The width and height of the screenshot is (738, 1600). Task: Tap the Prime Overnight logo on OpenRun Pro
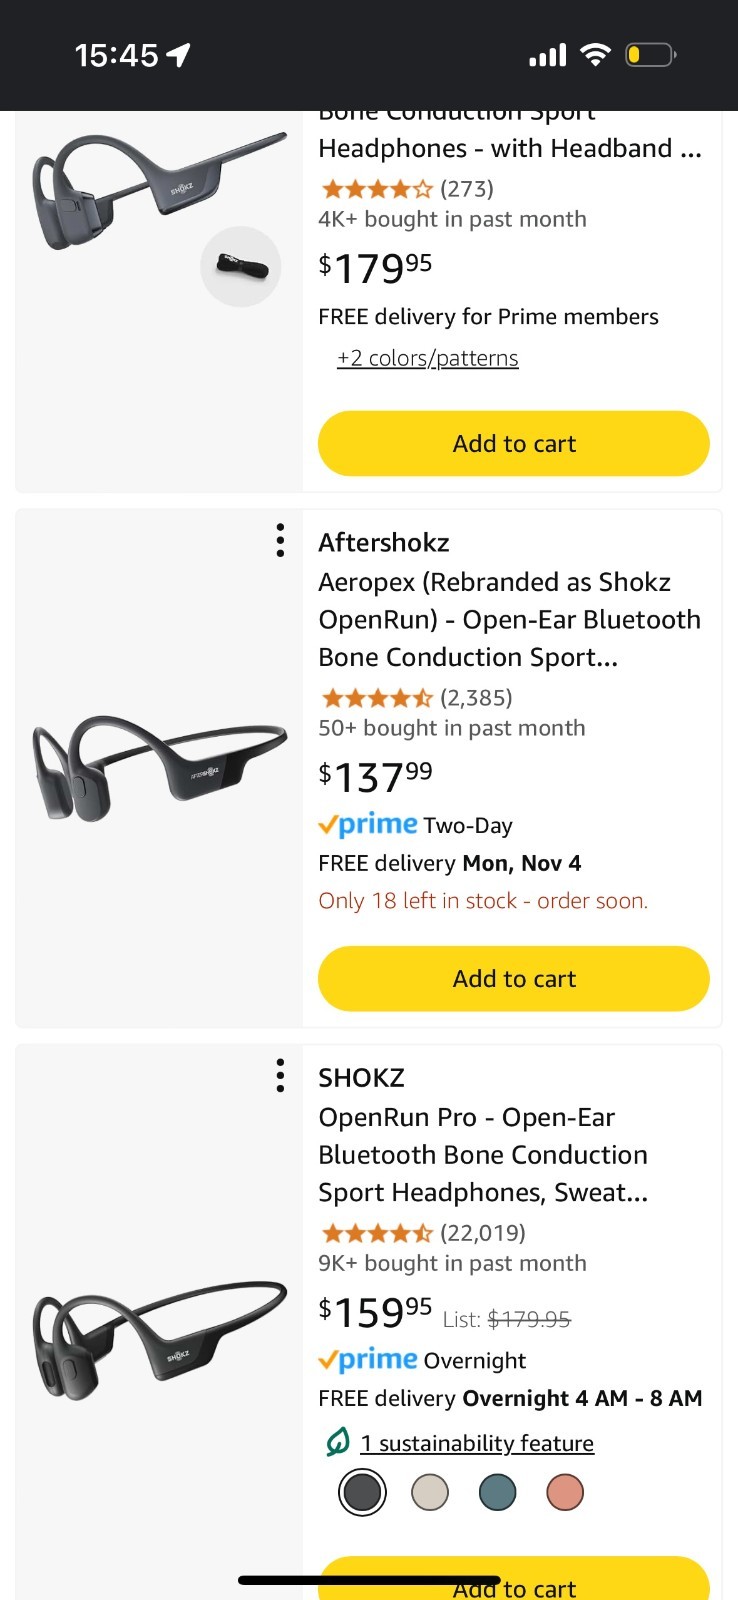367,1360
